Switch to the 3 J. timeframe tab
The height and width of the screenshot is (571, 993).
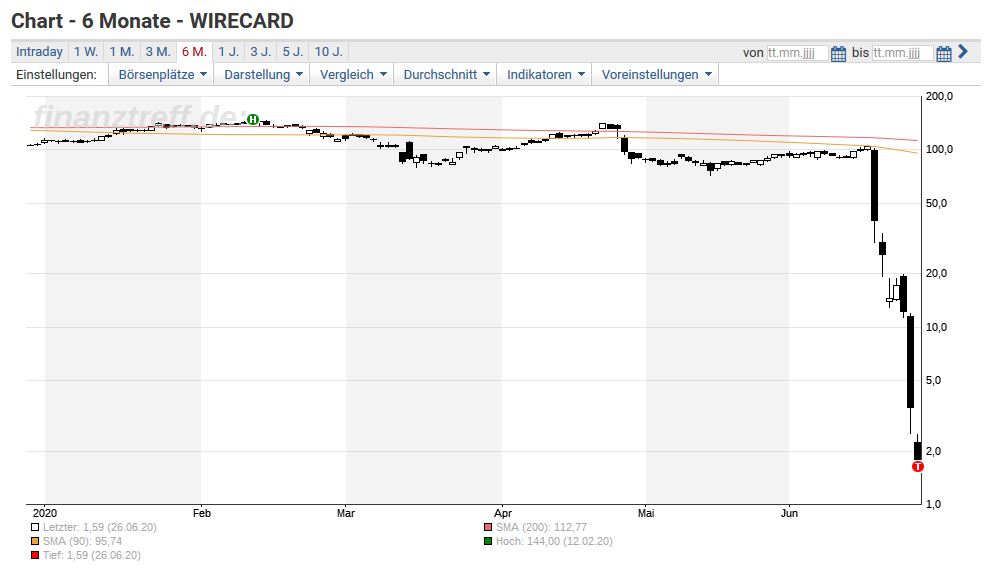(x=260, y=52)
